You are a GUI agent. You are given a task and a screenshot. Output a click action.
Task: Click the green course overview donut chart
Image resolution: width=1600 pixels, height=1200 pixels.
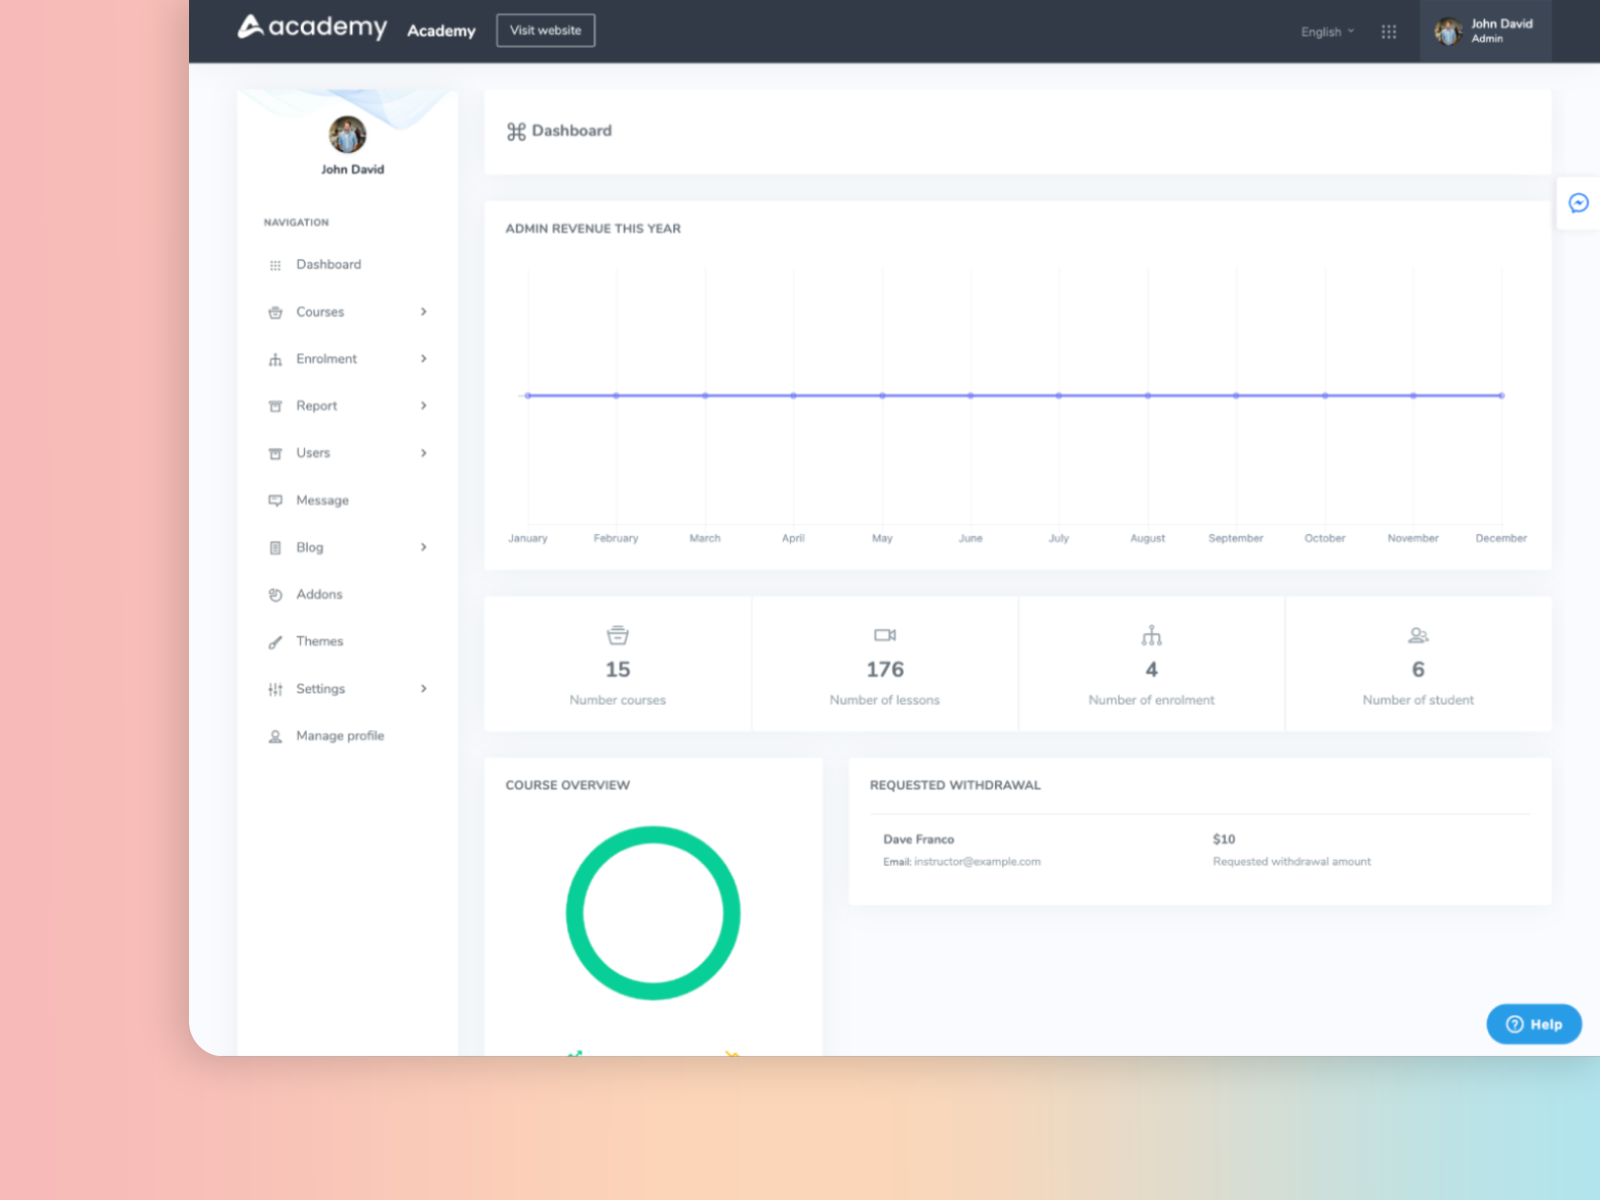[653, 830]
